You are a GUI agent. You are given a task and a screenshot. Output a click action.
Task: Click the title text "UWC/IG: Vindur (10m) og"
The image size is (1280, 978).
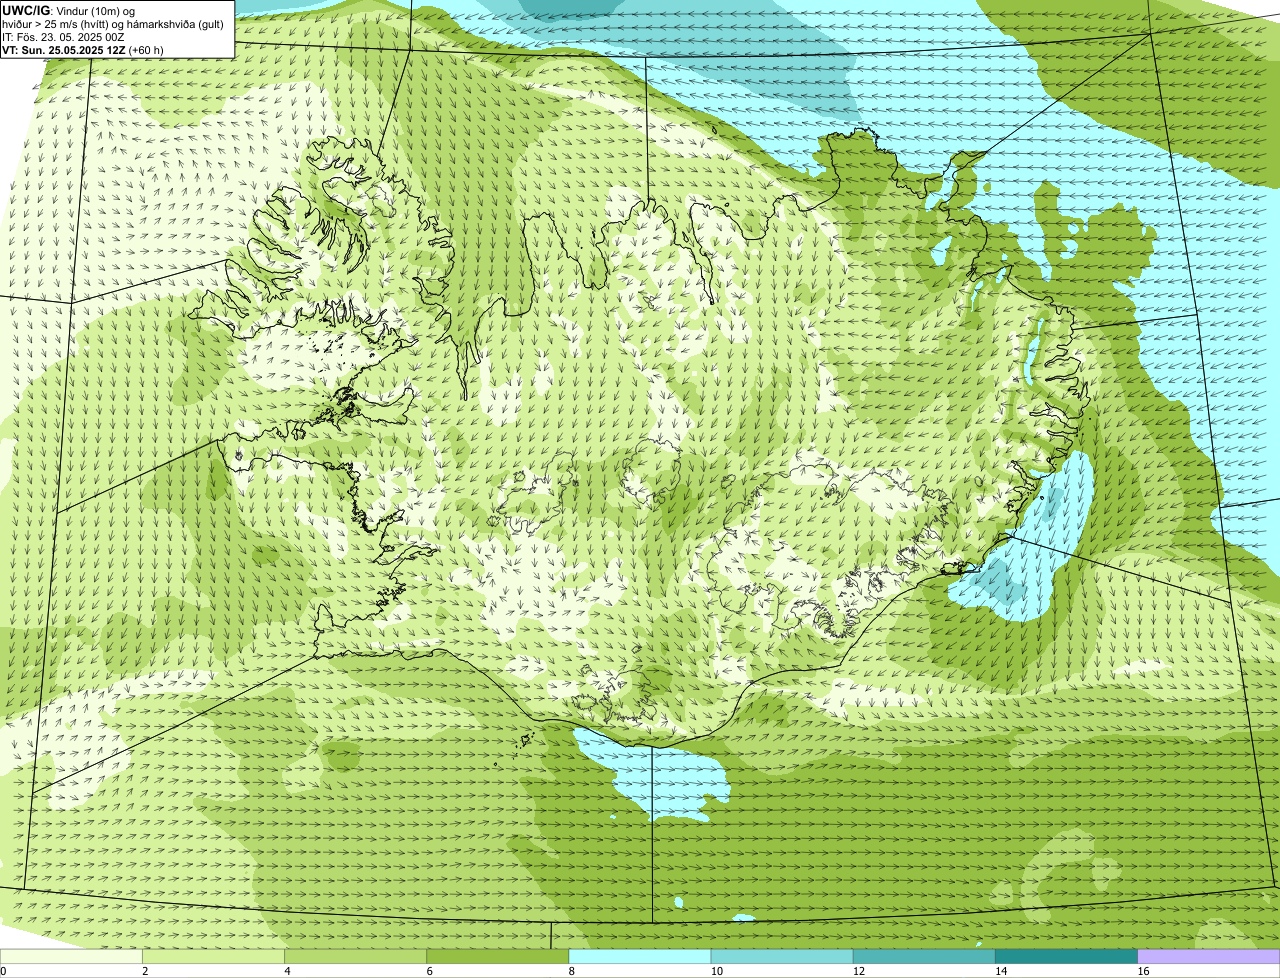68,10
